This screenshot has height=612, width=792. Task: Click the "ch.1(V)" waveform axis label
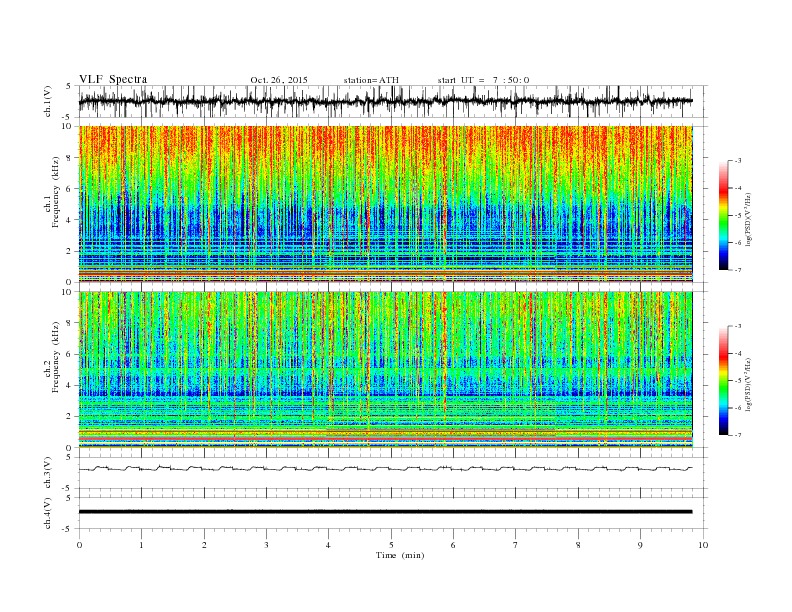tap(48, 101)
